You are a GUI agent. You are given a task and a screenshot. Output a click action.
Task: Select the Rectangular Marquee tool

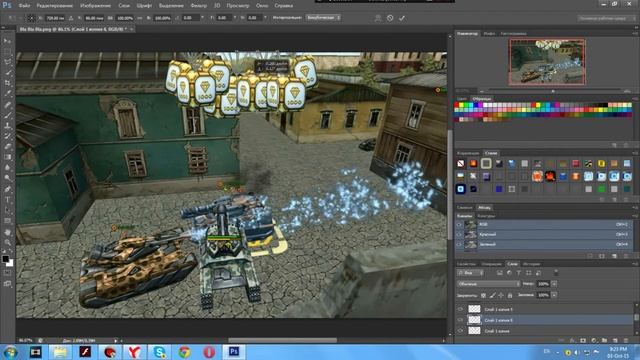click(x=7, y=51)
